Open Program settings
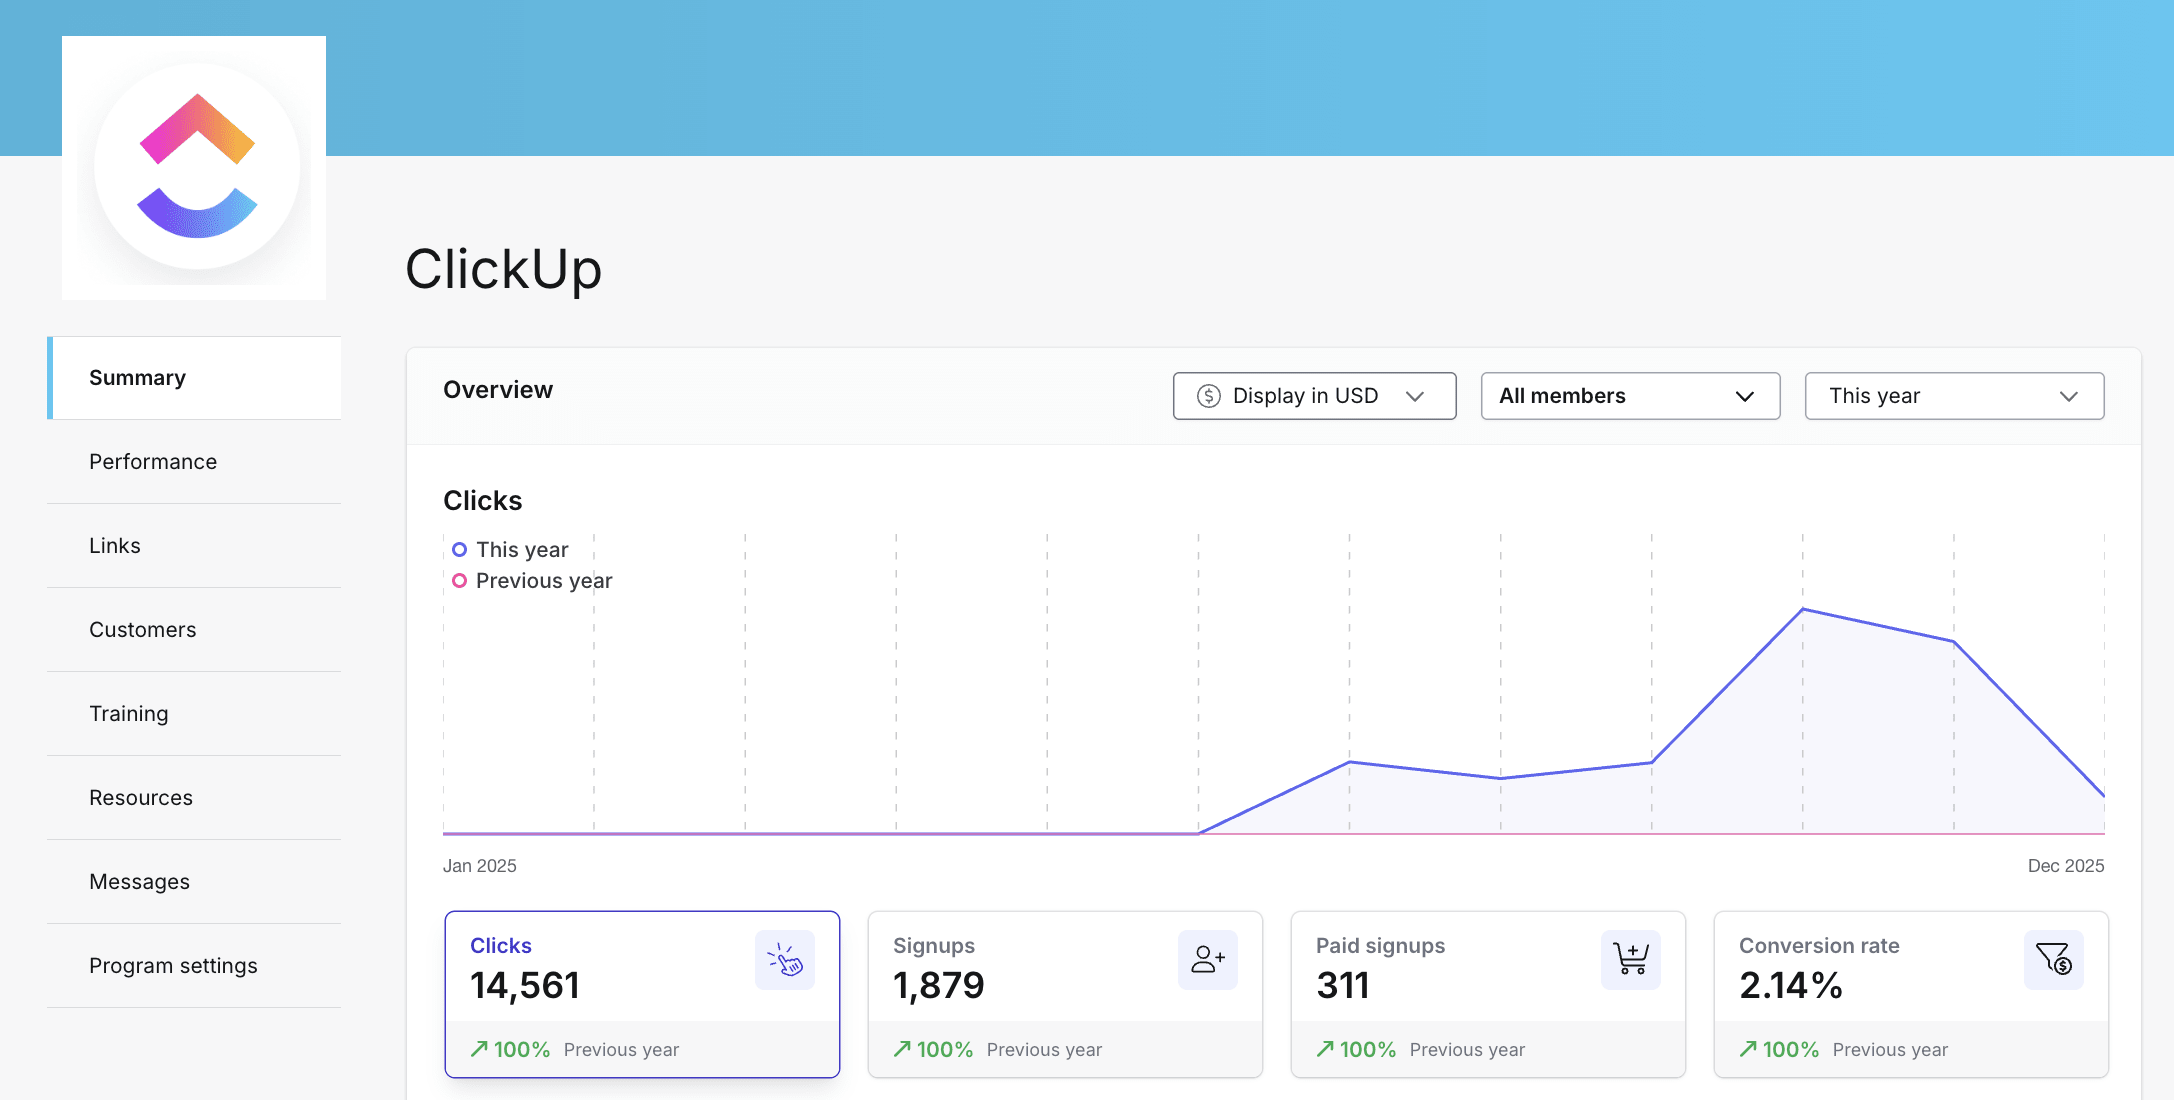 173,966
